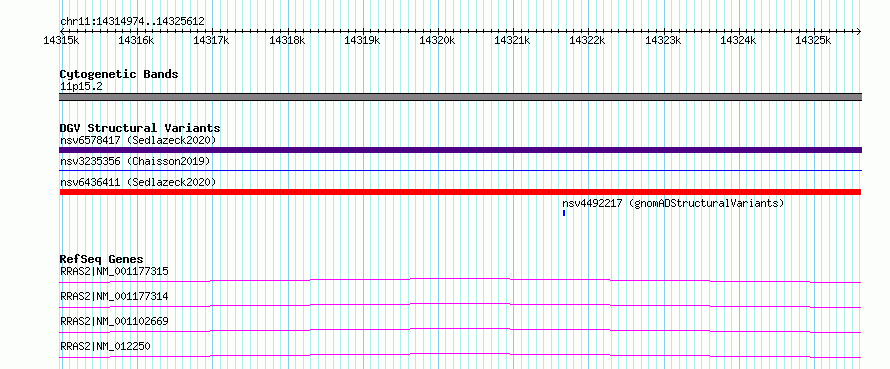The width and height of the screenshot is (890, 369).
Task: Select the 14324k ruler tick label
Action: pyautogui.click(x=738, y=40)
